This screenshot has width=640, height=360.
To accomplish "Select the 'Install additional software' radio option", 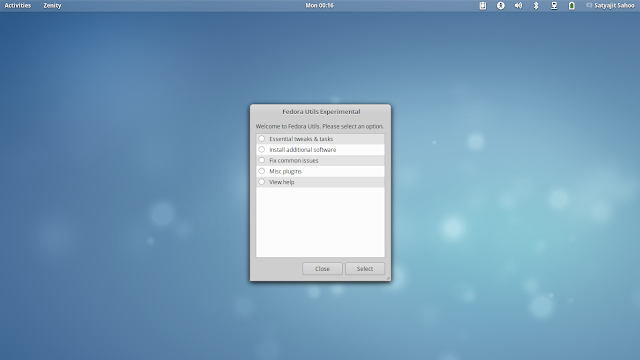I will 262,149.
